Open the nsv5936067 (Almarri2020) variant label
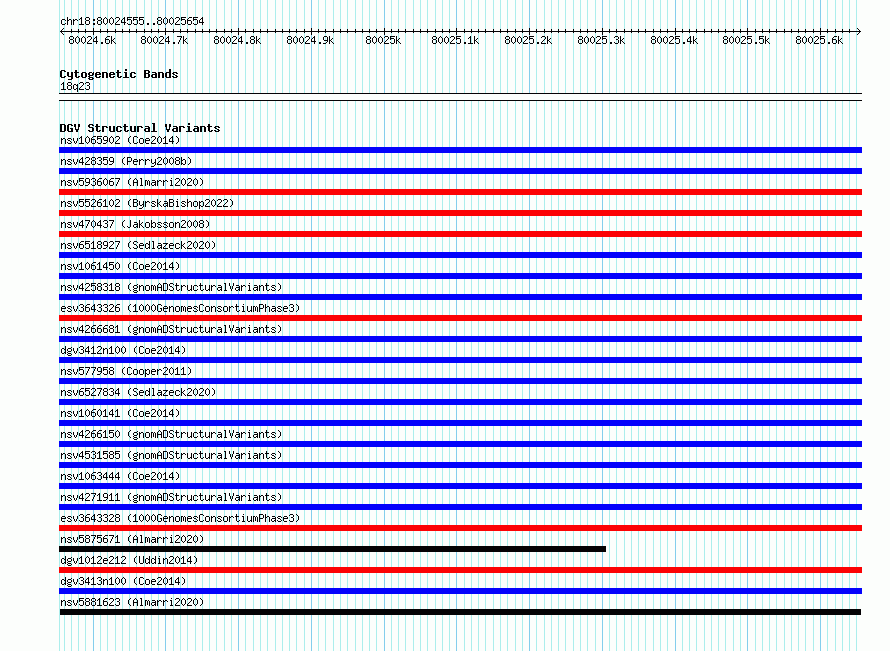The width and height of the screenshot is (890, 651). pos(132,182)
